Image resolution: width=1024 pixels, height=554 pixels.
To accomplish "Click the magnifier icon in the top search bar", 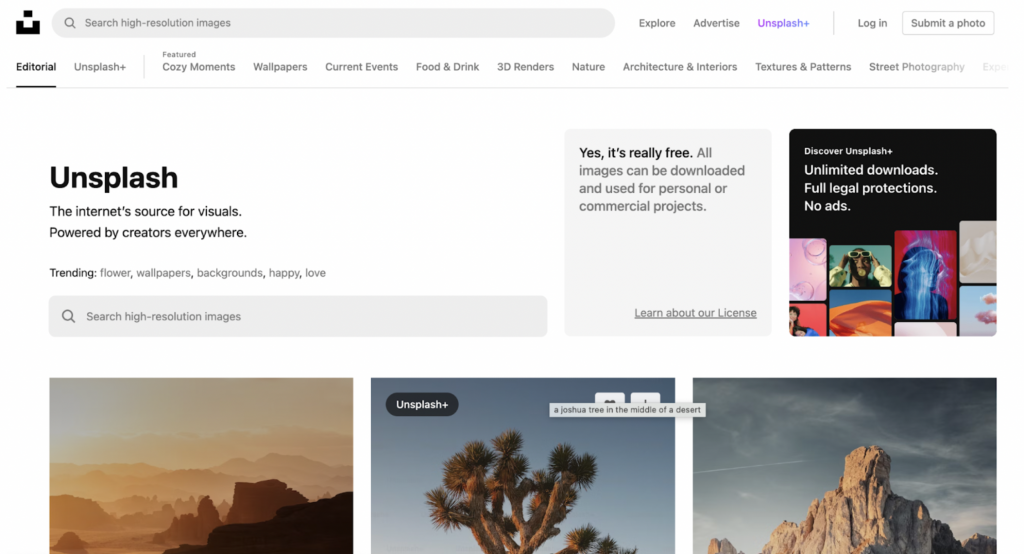I will click(x=68, y=23).
